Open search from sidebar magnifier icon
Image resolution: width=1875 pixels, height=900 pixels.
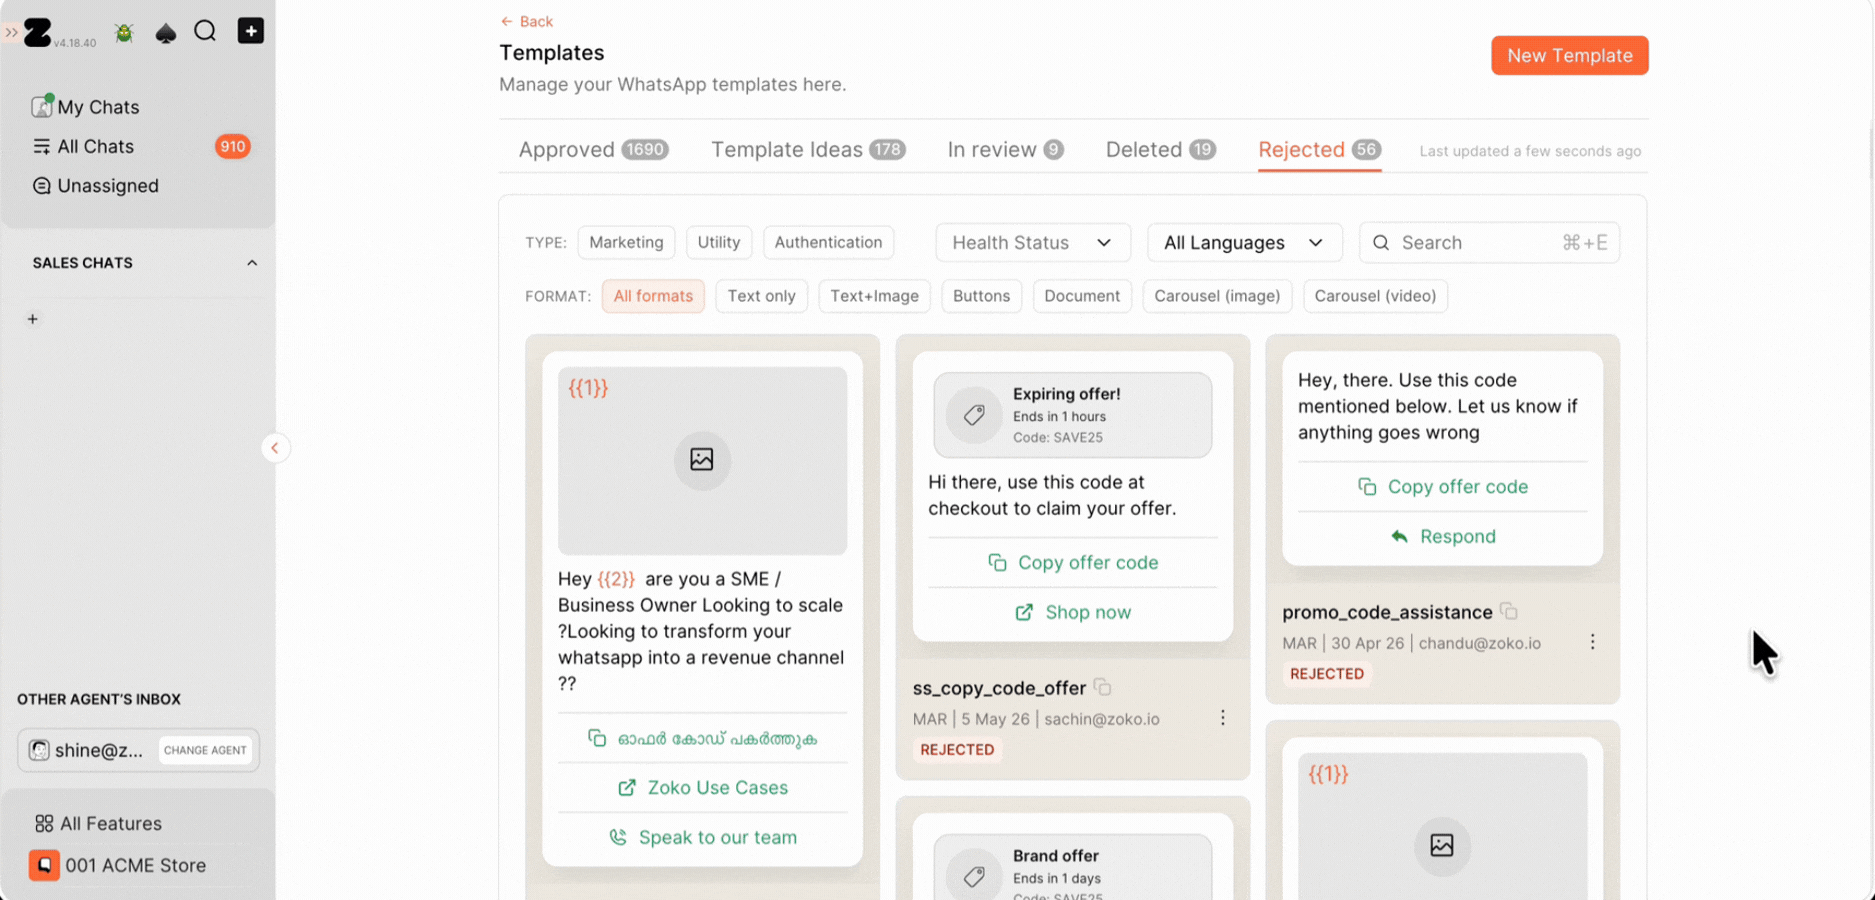[x=205, y=31]
